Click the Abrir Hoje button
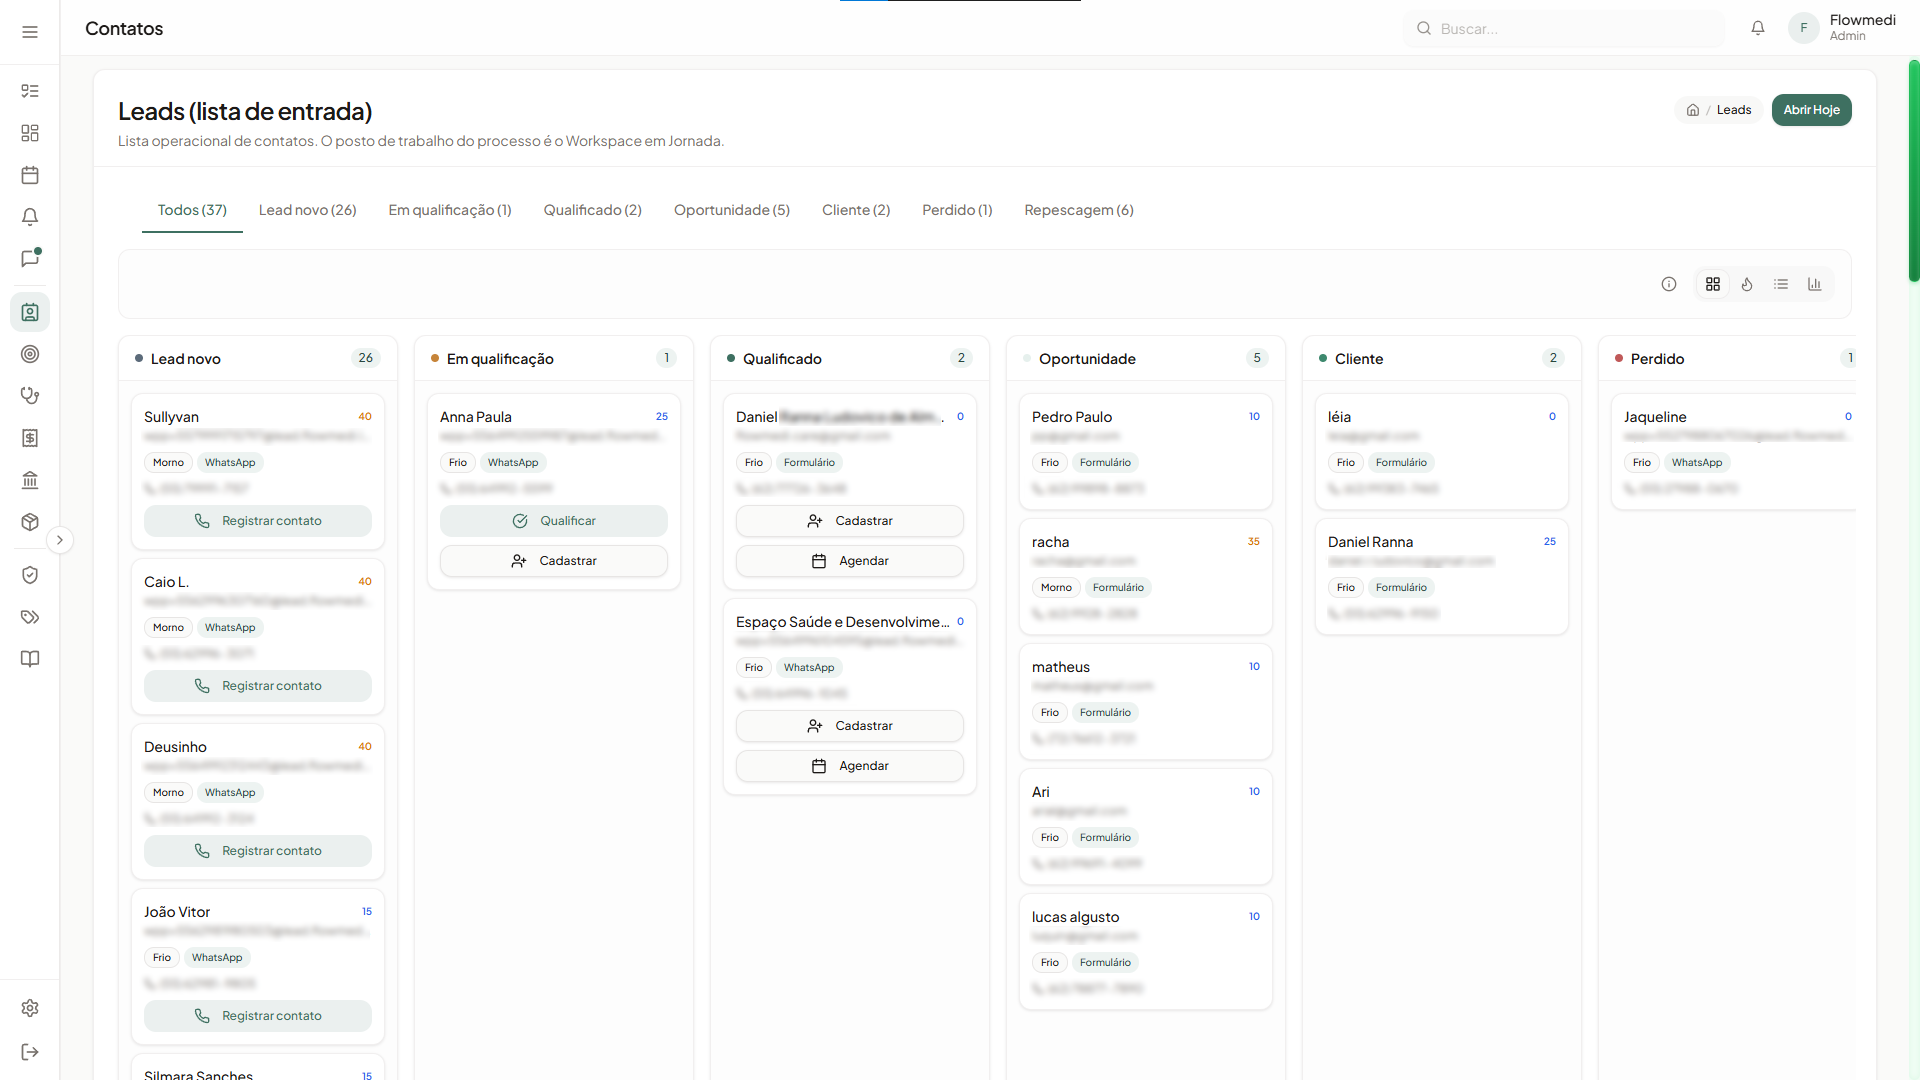This screenshot has width=1920, height=1080. pyautogui.click(x=1811, y=110)
